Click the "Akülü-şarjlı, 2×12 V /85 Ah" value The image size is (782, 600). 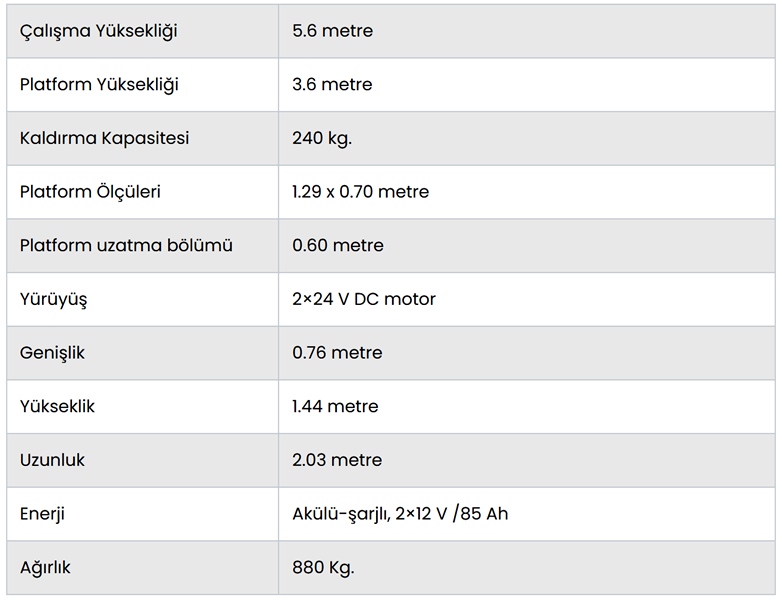click(x=400, y=514)
